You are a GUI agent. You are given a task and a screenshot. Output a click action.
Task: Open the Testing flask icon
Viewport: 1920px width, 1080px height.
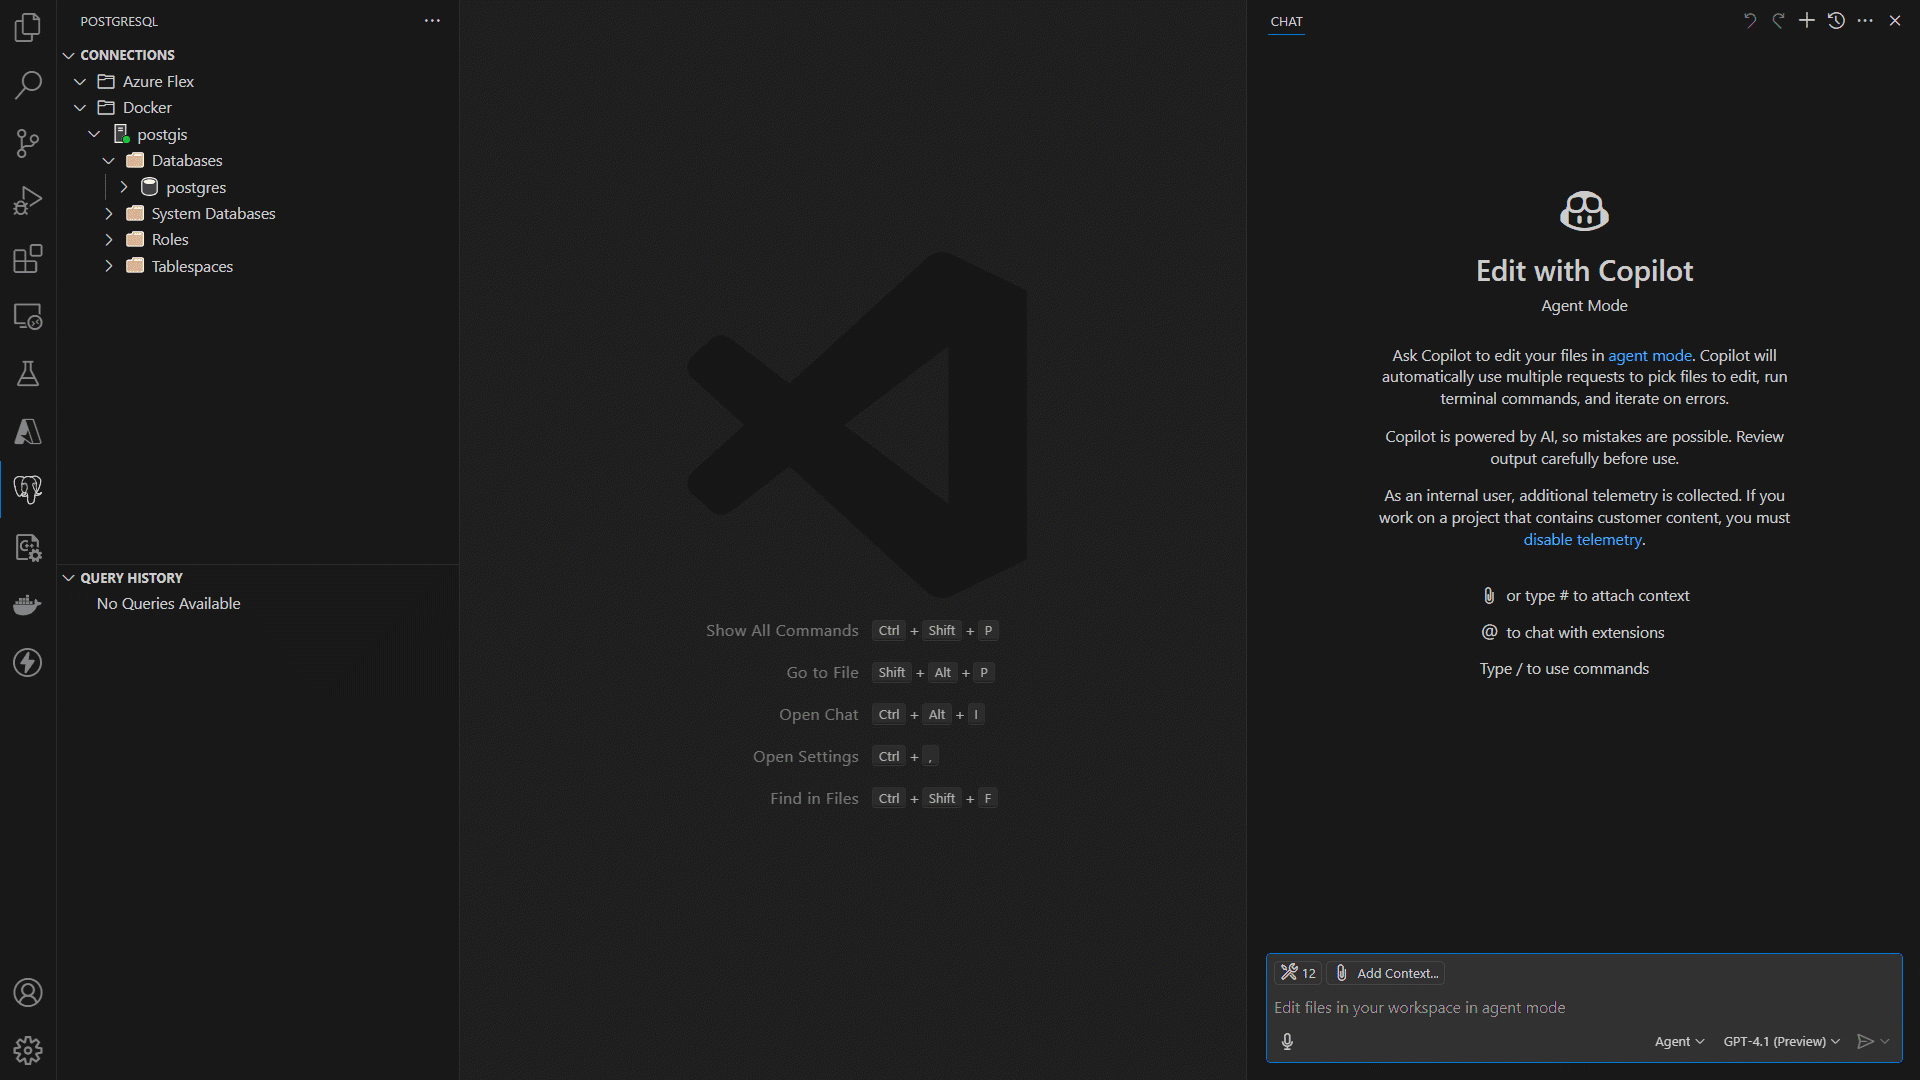[x=28, y=374]
